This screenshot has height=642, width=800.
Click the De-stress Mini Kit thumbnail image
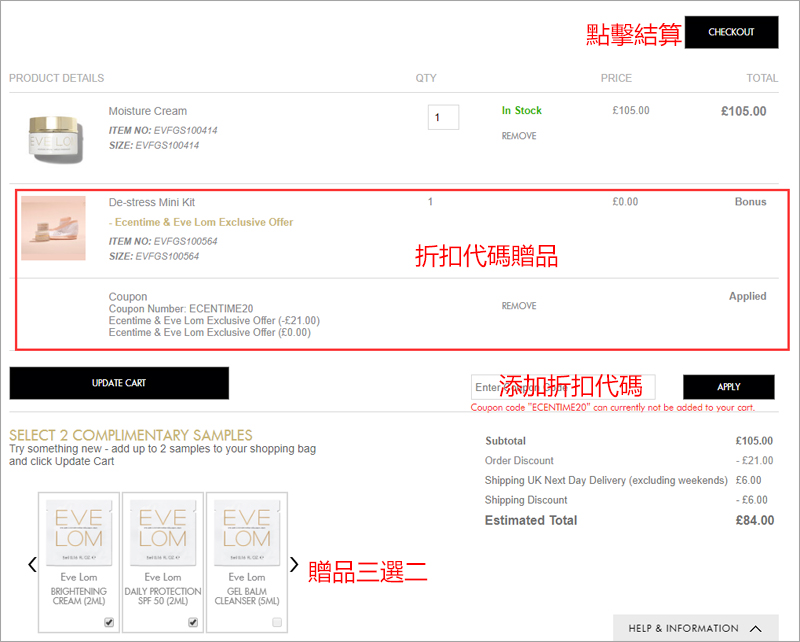pos(53,228)
